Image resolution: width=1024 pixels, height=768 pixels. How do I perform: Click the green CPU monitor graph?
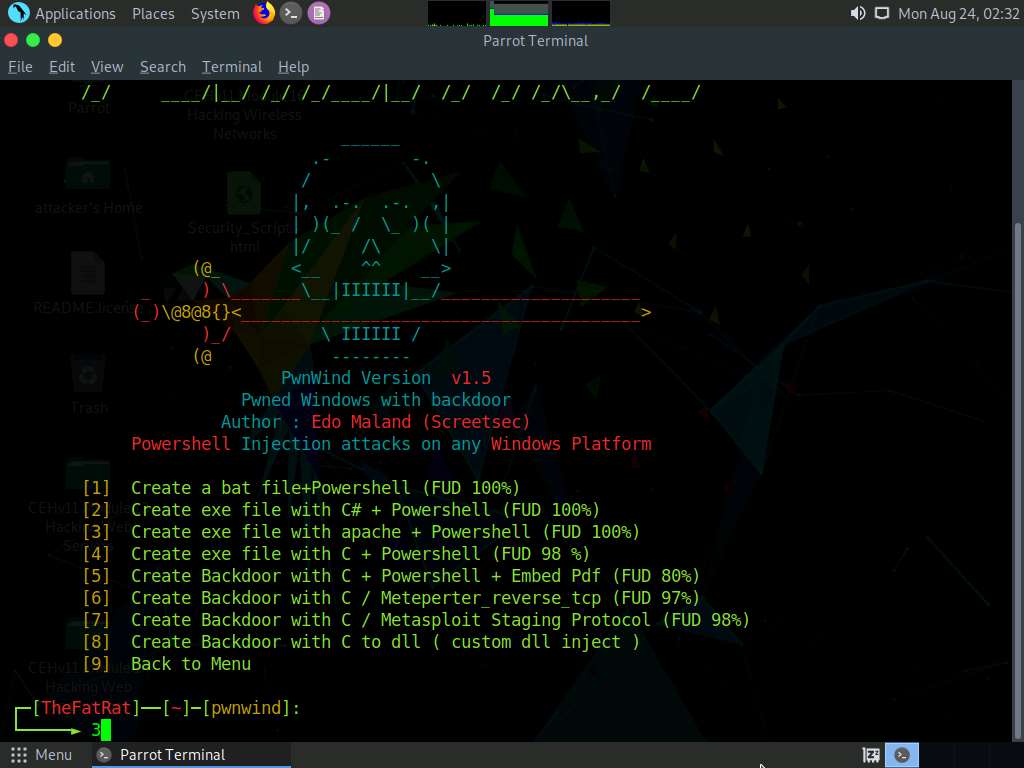click(x=519, y=14)
